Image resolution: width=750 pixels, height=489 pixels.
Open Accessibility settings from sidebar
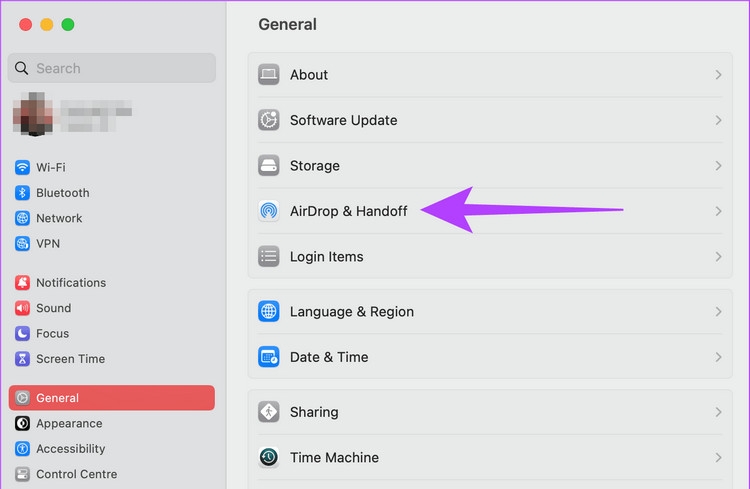[70, 449]
